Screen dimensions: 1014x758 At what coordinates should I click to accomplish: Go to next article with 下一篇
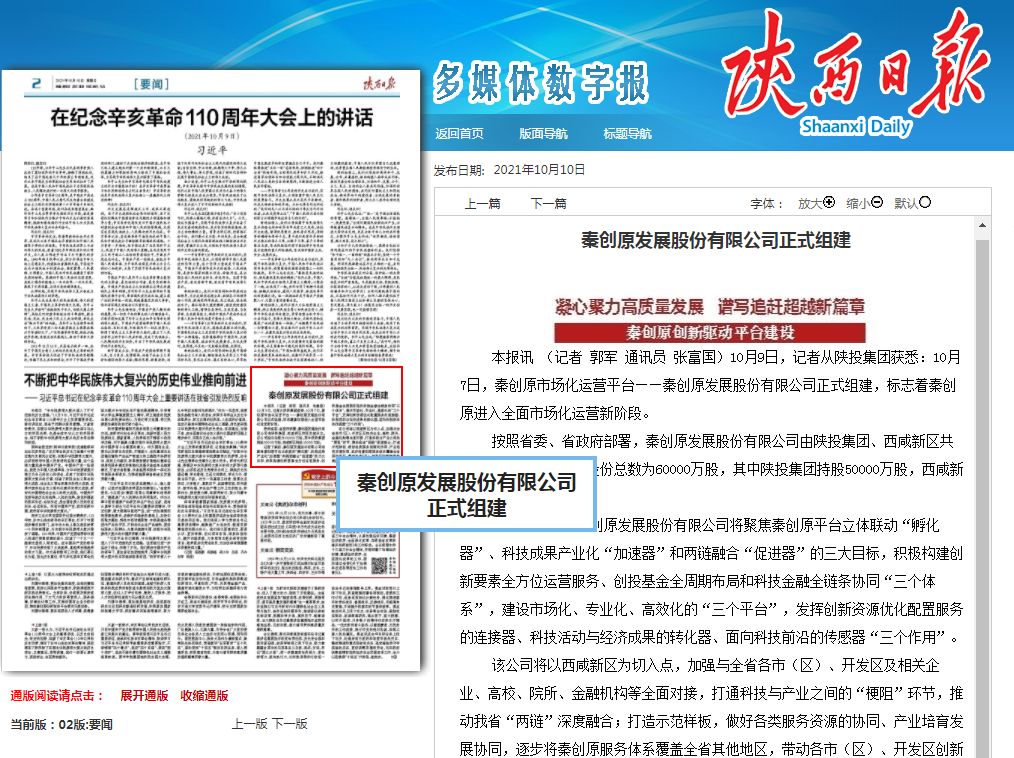coord(548,204)
